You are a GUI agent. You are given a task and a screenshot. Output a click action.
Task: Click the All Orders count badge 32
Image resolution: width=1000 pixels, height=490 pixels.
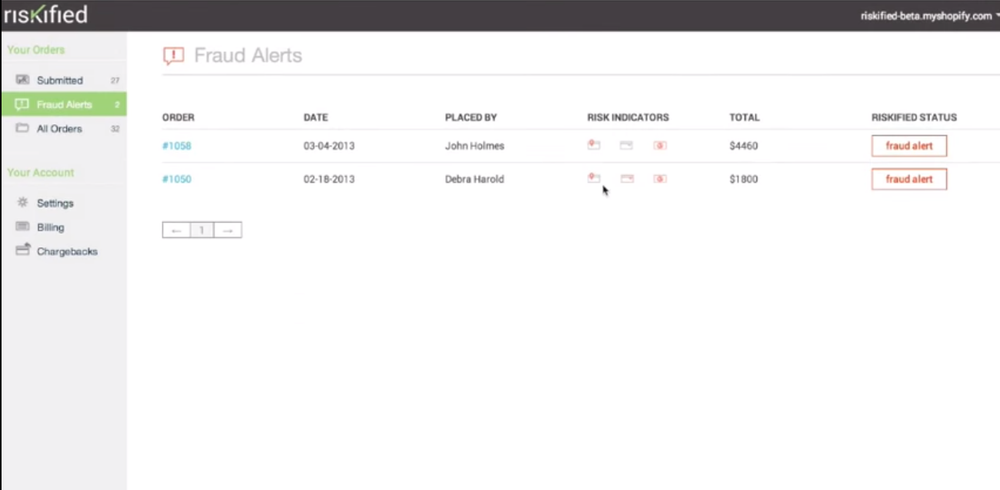pyautogui.click(x=115, y=129)
